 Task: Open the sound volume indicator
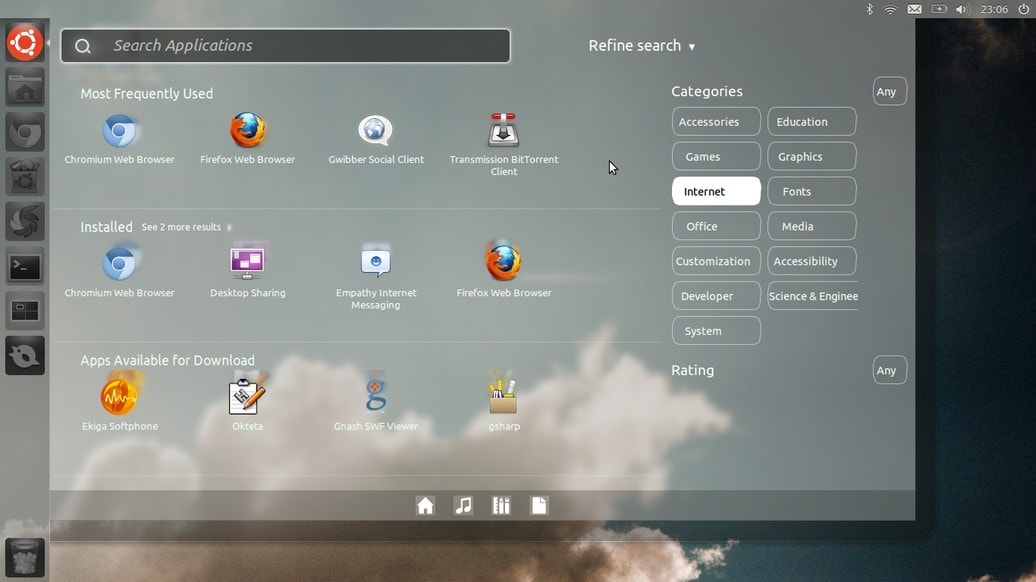[x=961, y=9]
